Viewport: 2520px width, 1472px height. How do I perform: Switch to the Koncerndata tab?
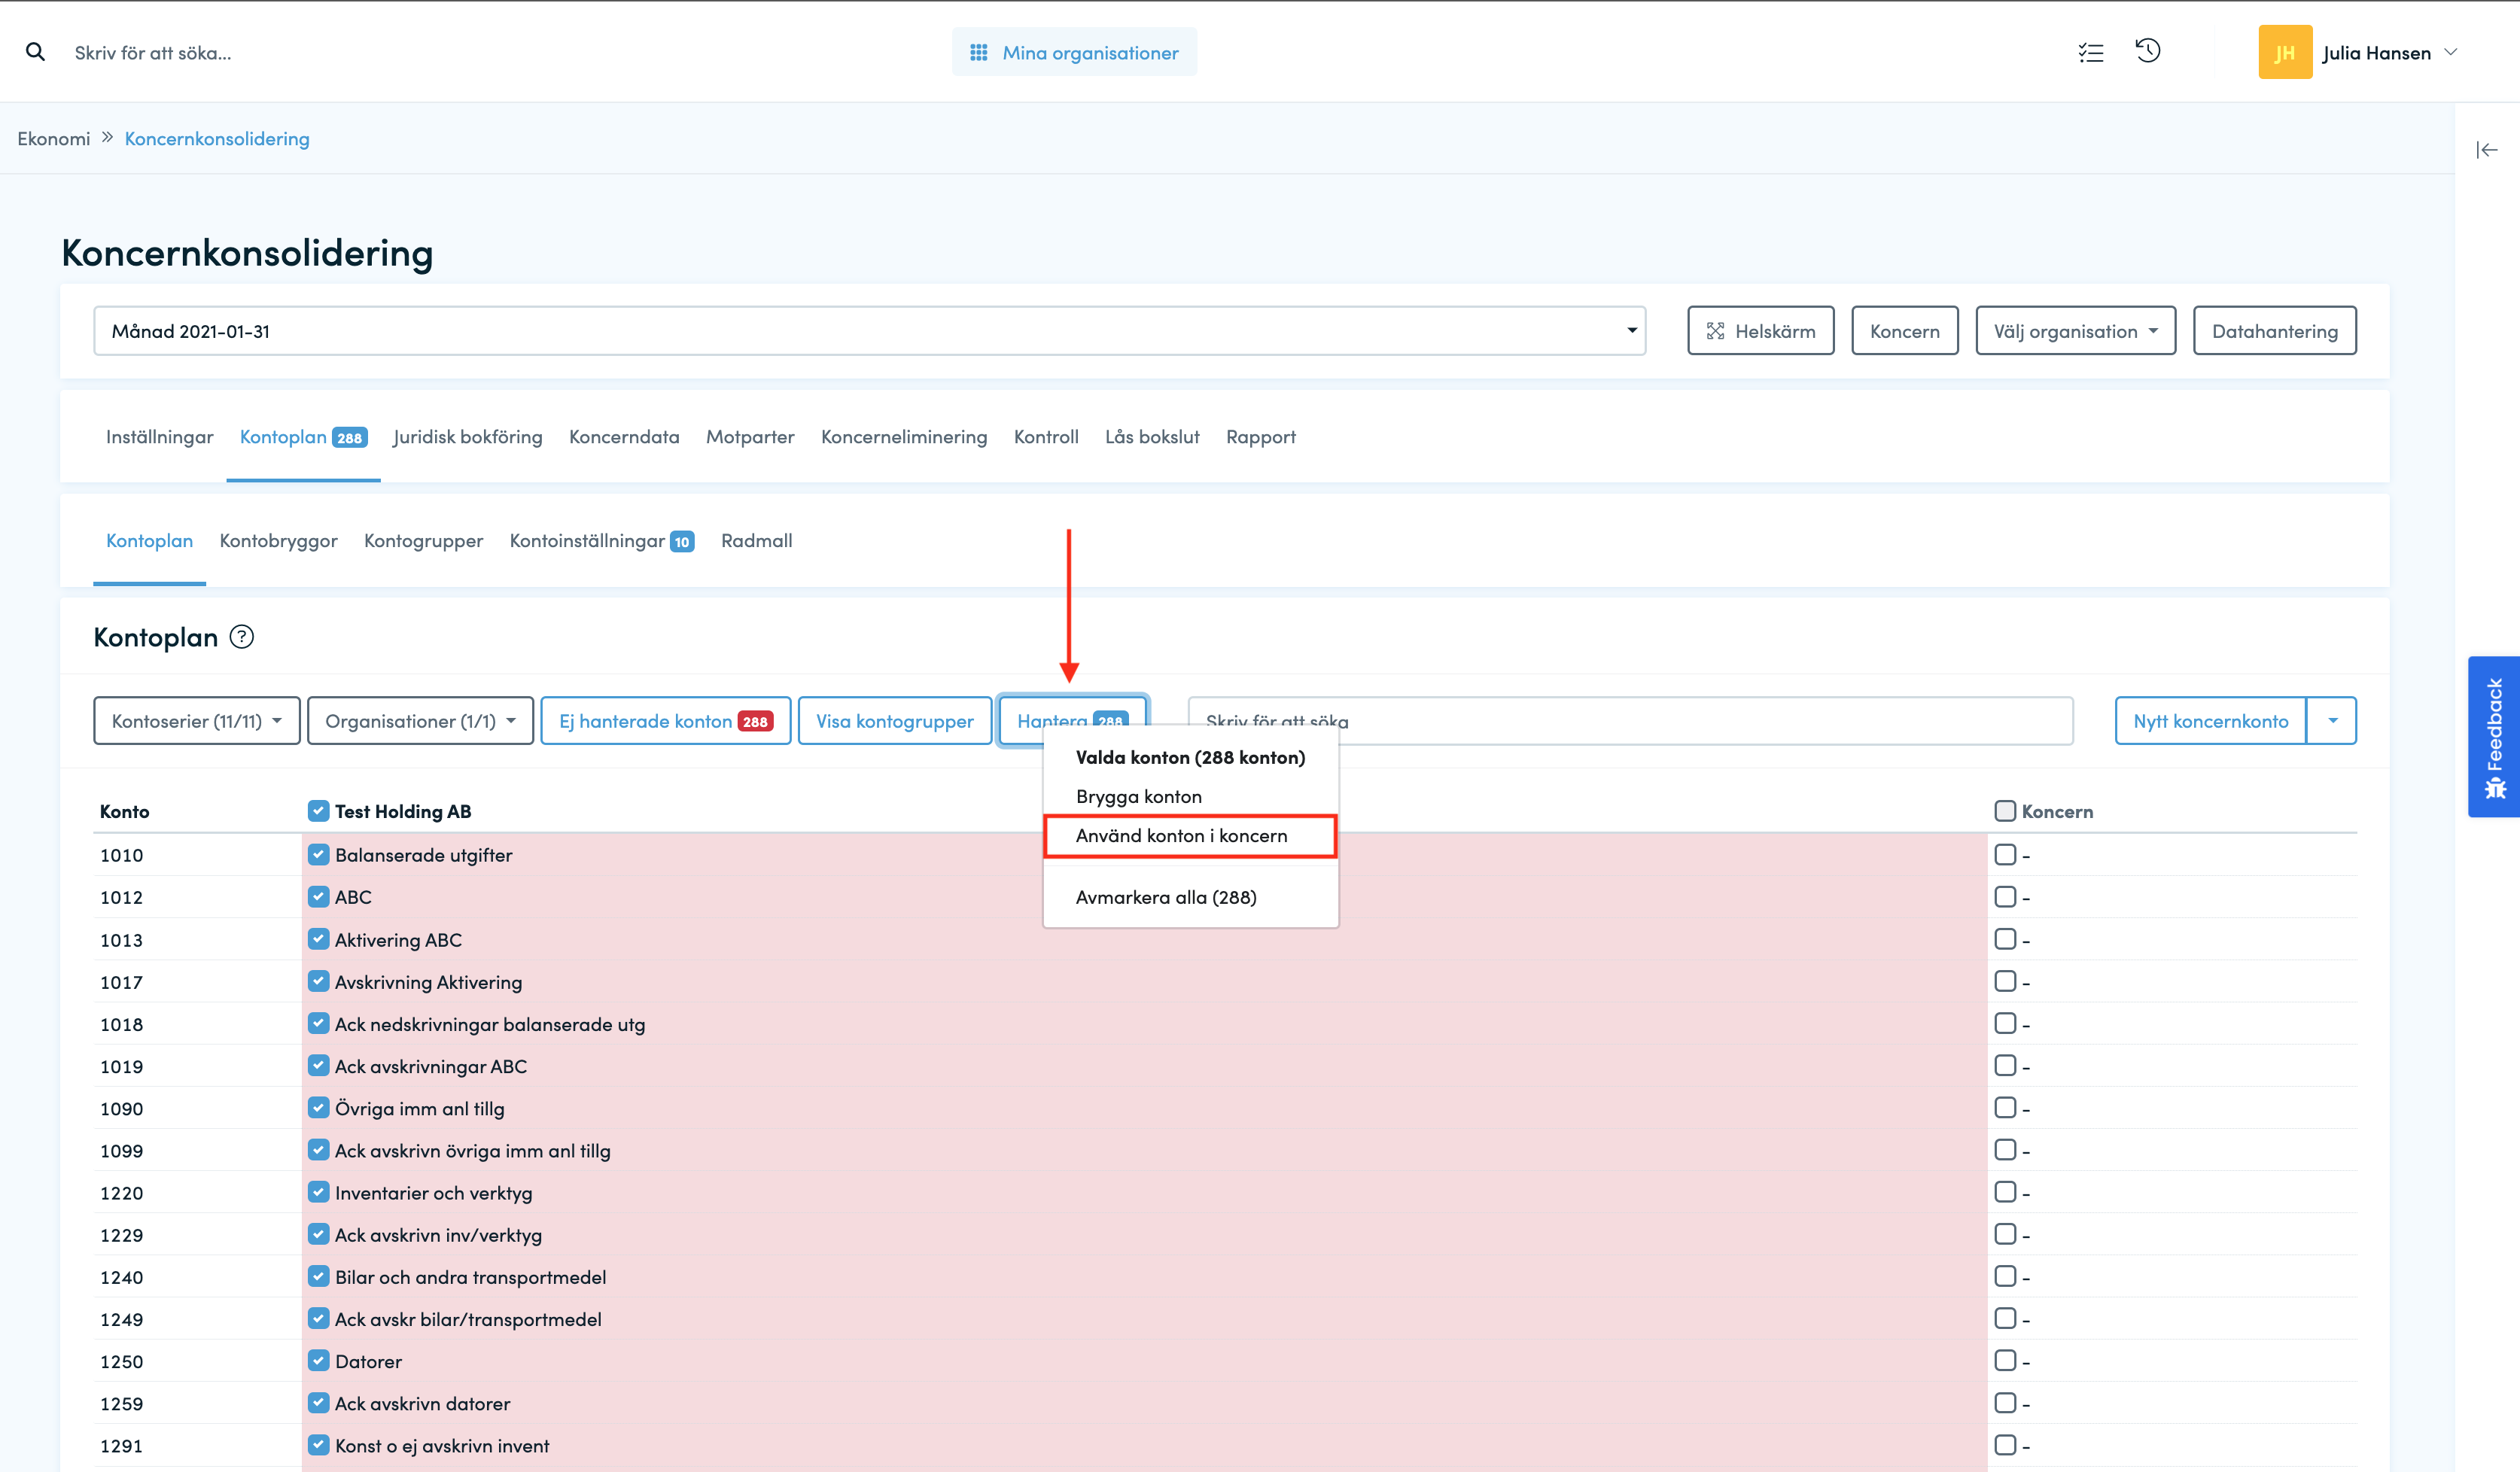[x=624, y=436]
